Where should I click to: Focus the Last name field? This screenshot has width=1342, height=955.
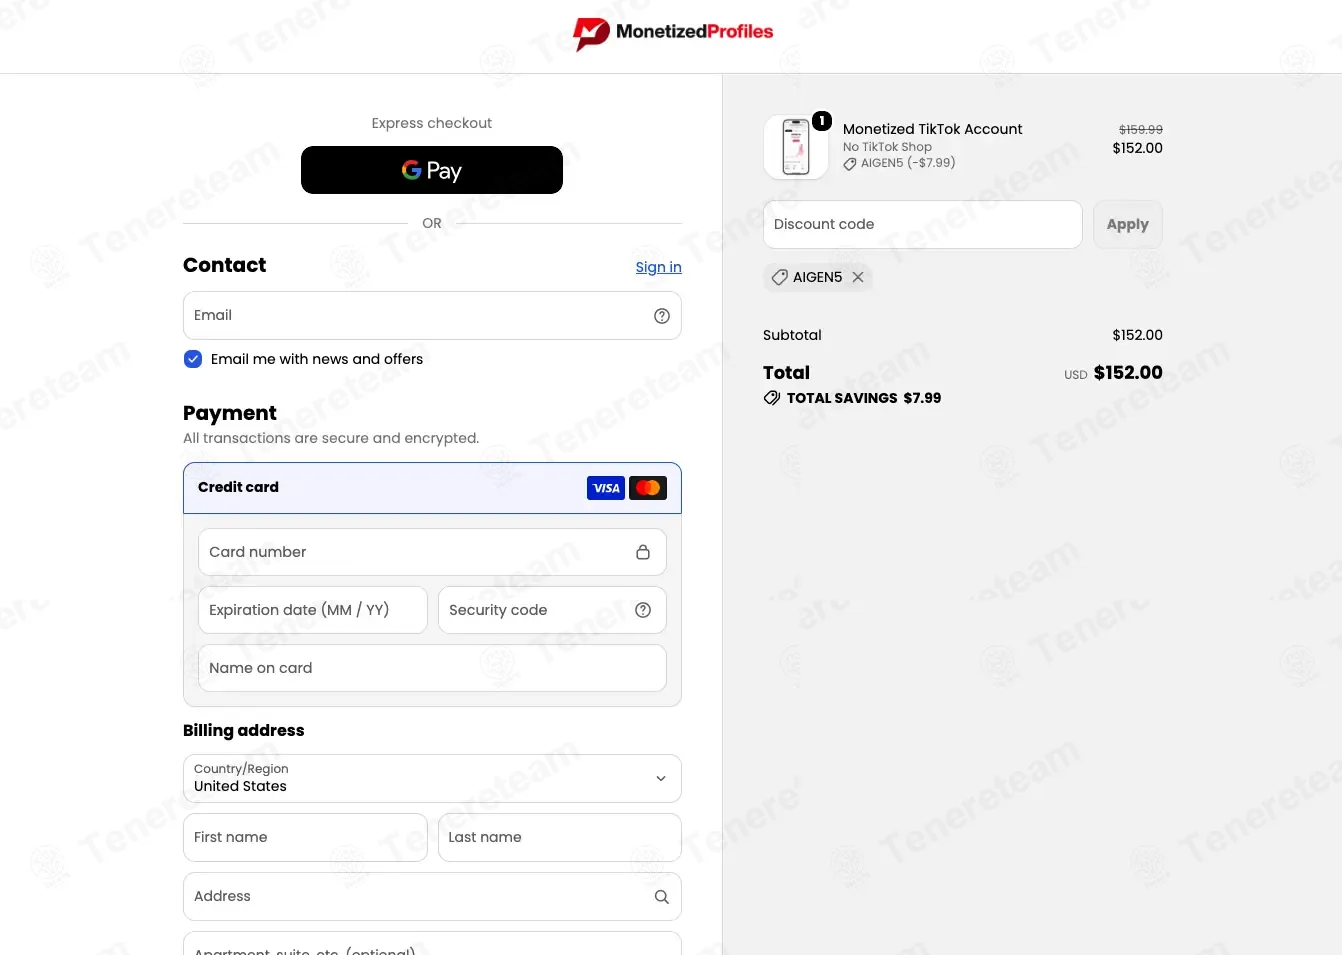[560, 837]
